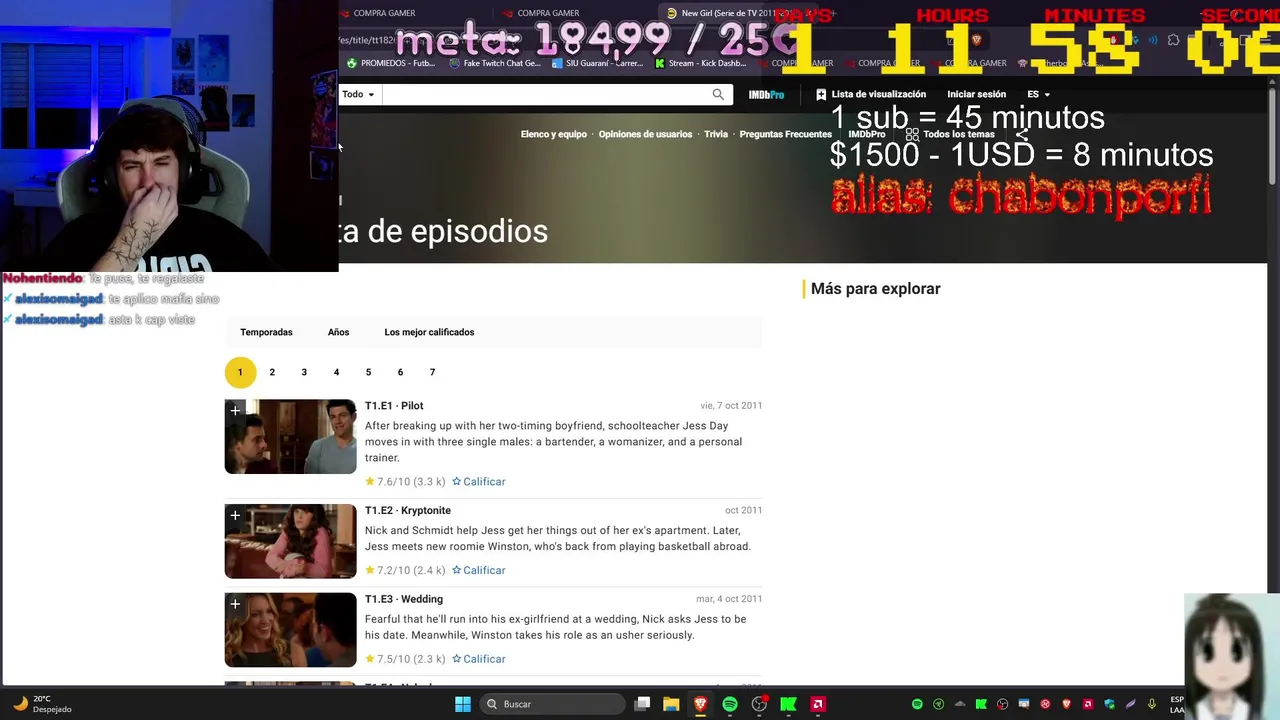
Task: Open the T1.E1 · Pilot episode title
Action: [394, 405]
